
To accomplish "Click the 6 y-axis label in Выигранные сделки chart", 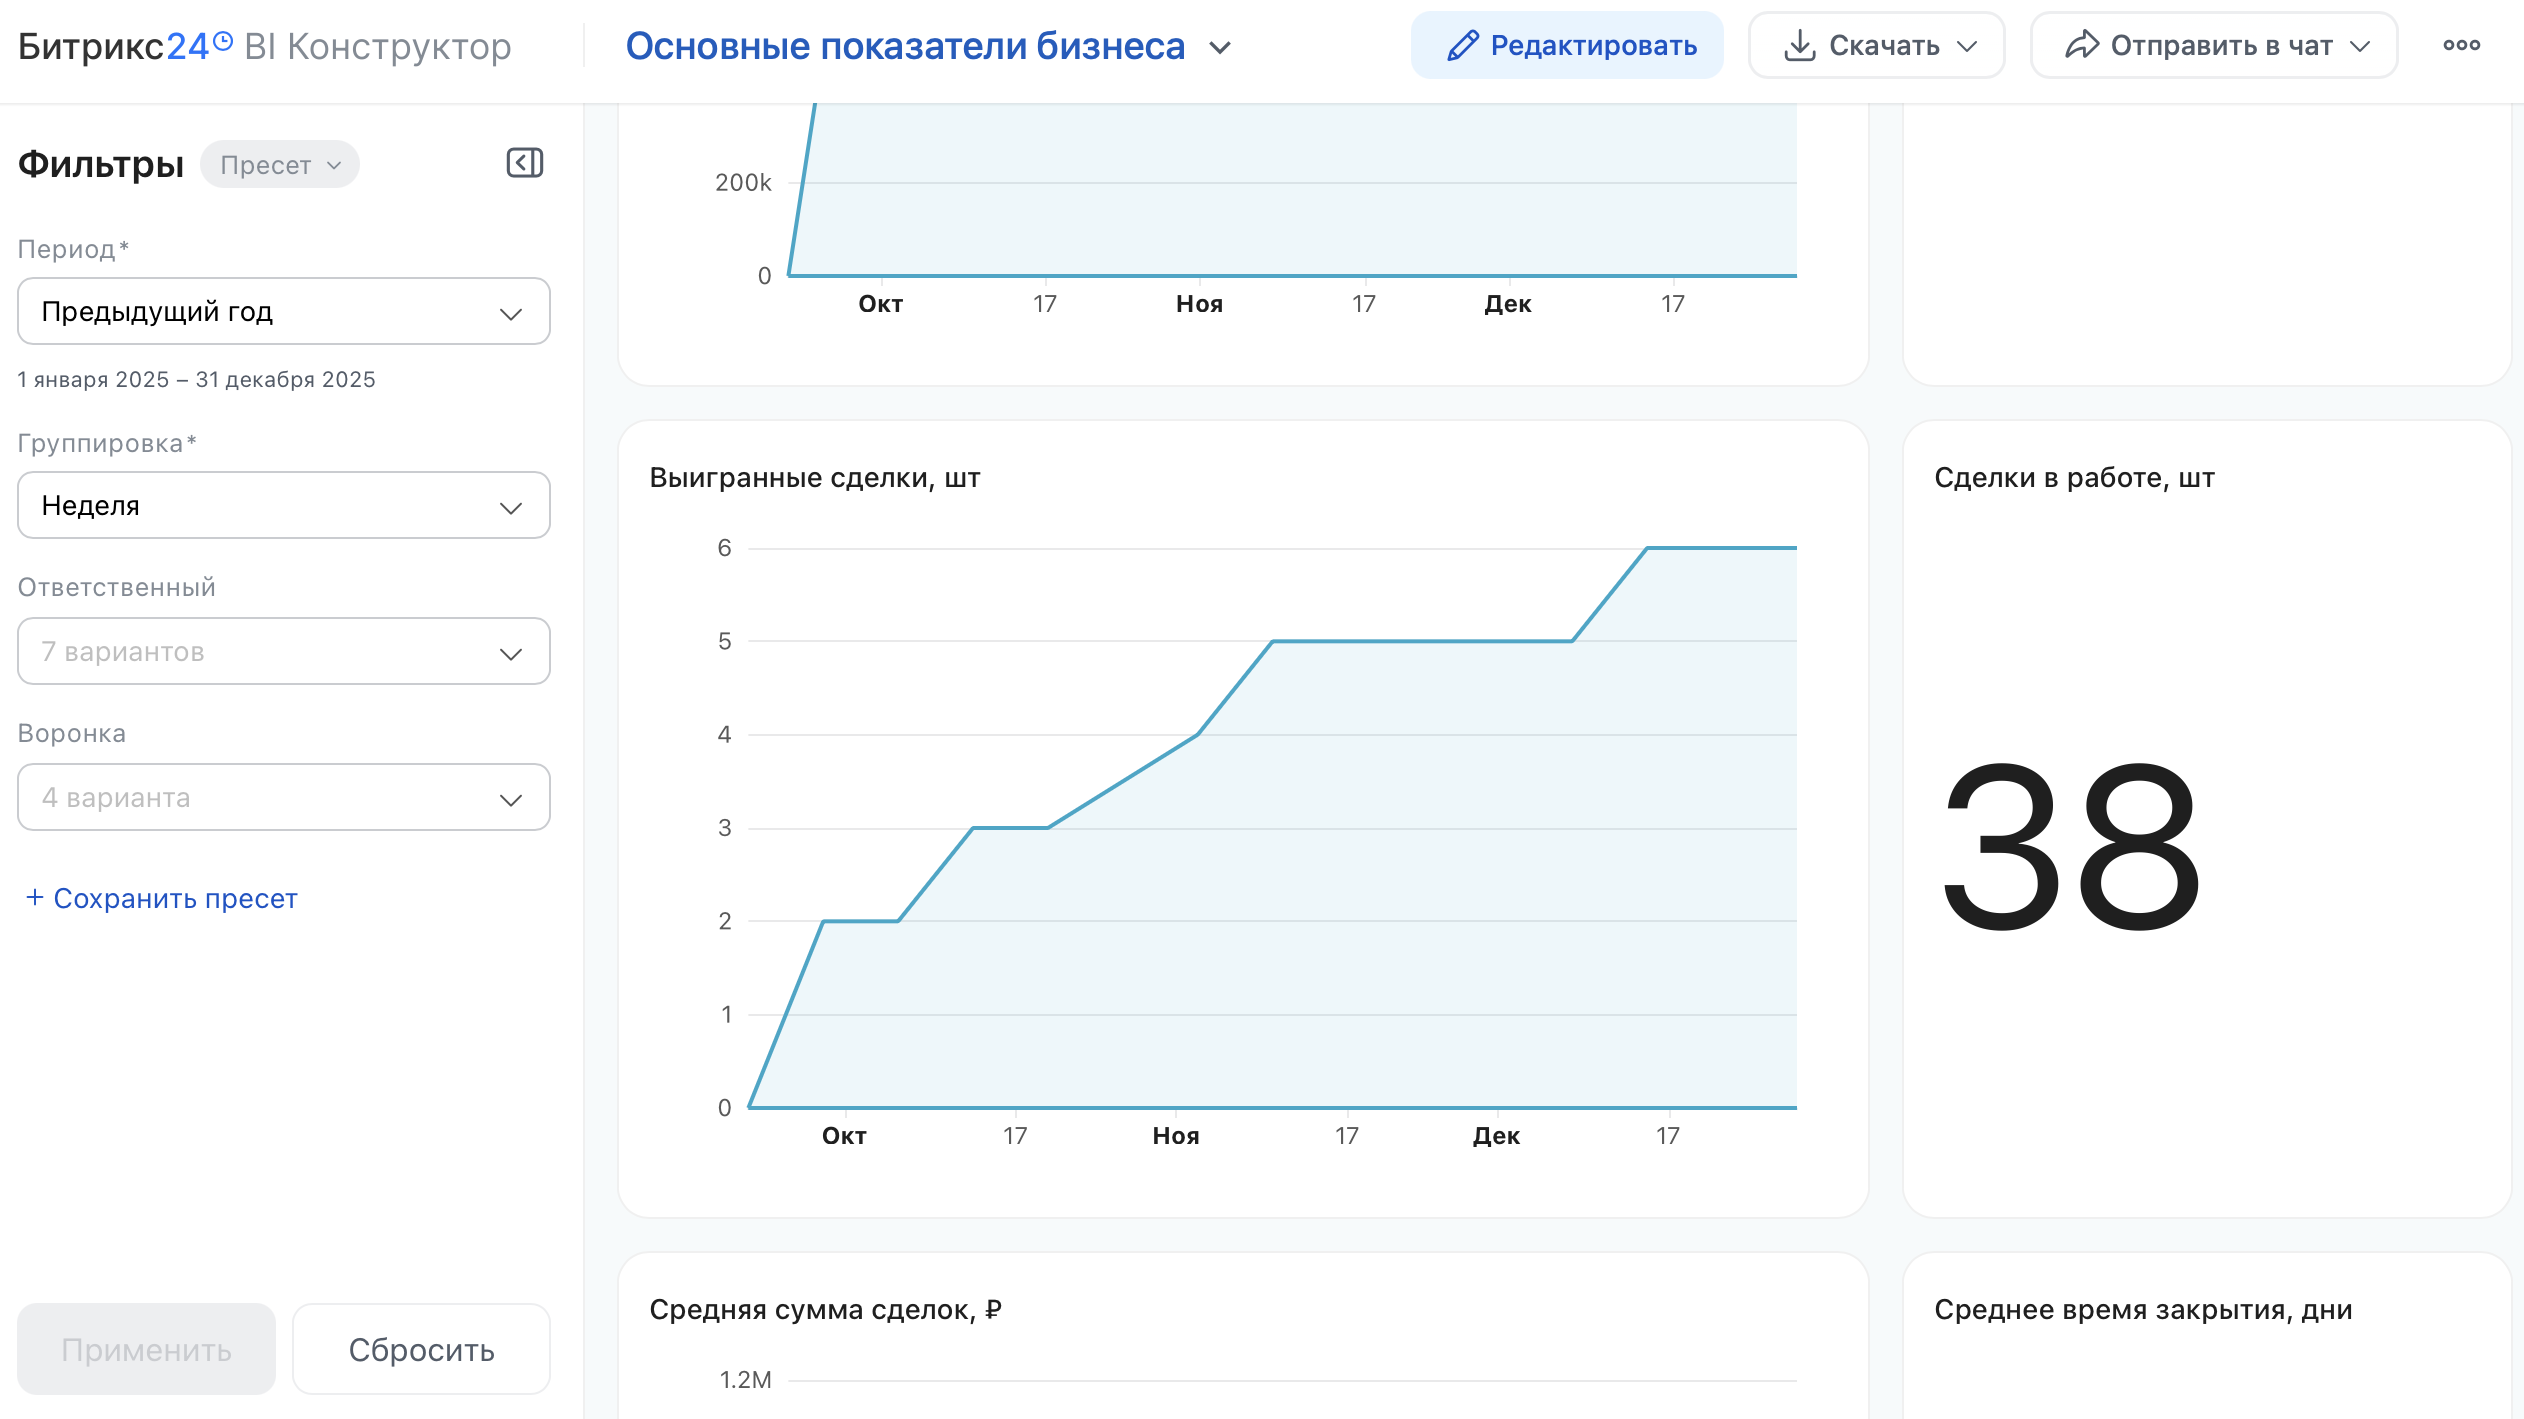I will point(724,548).
